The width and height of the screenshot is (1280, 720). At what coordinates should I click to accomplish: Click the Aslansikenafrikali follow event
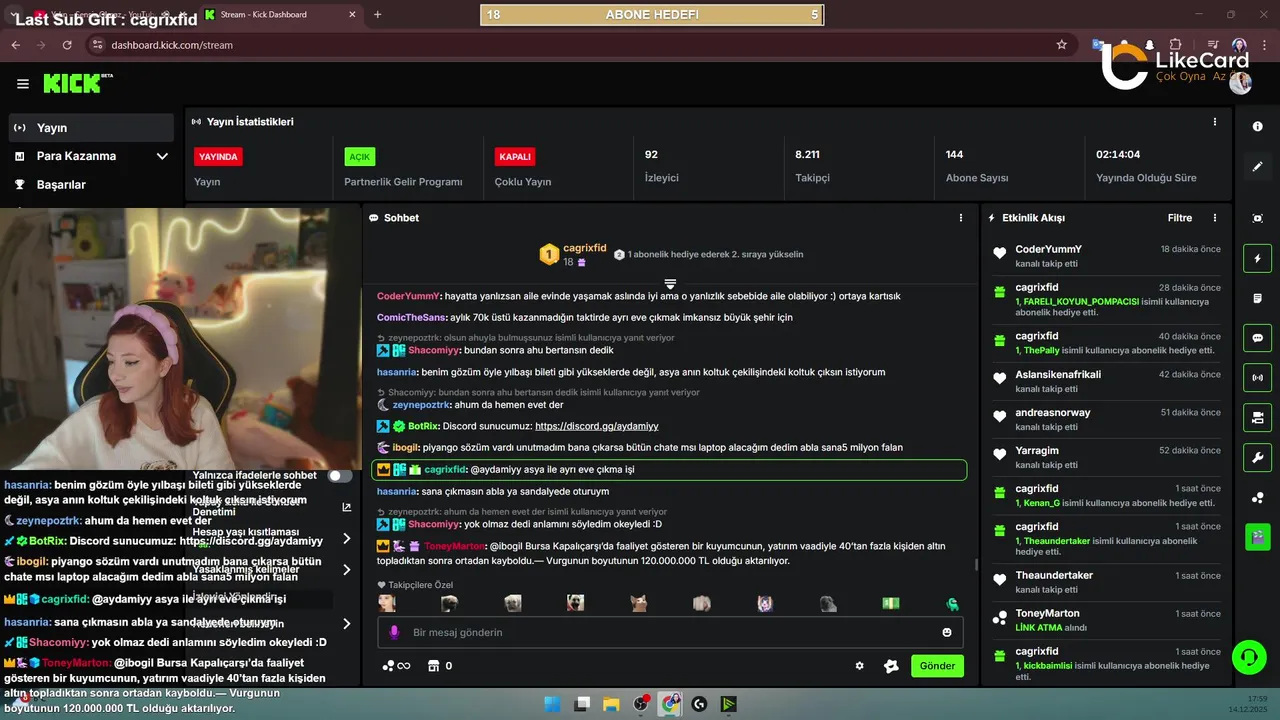1105,382
